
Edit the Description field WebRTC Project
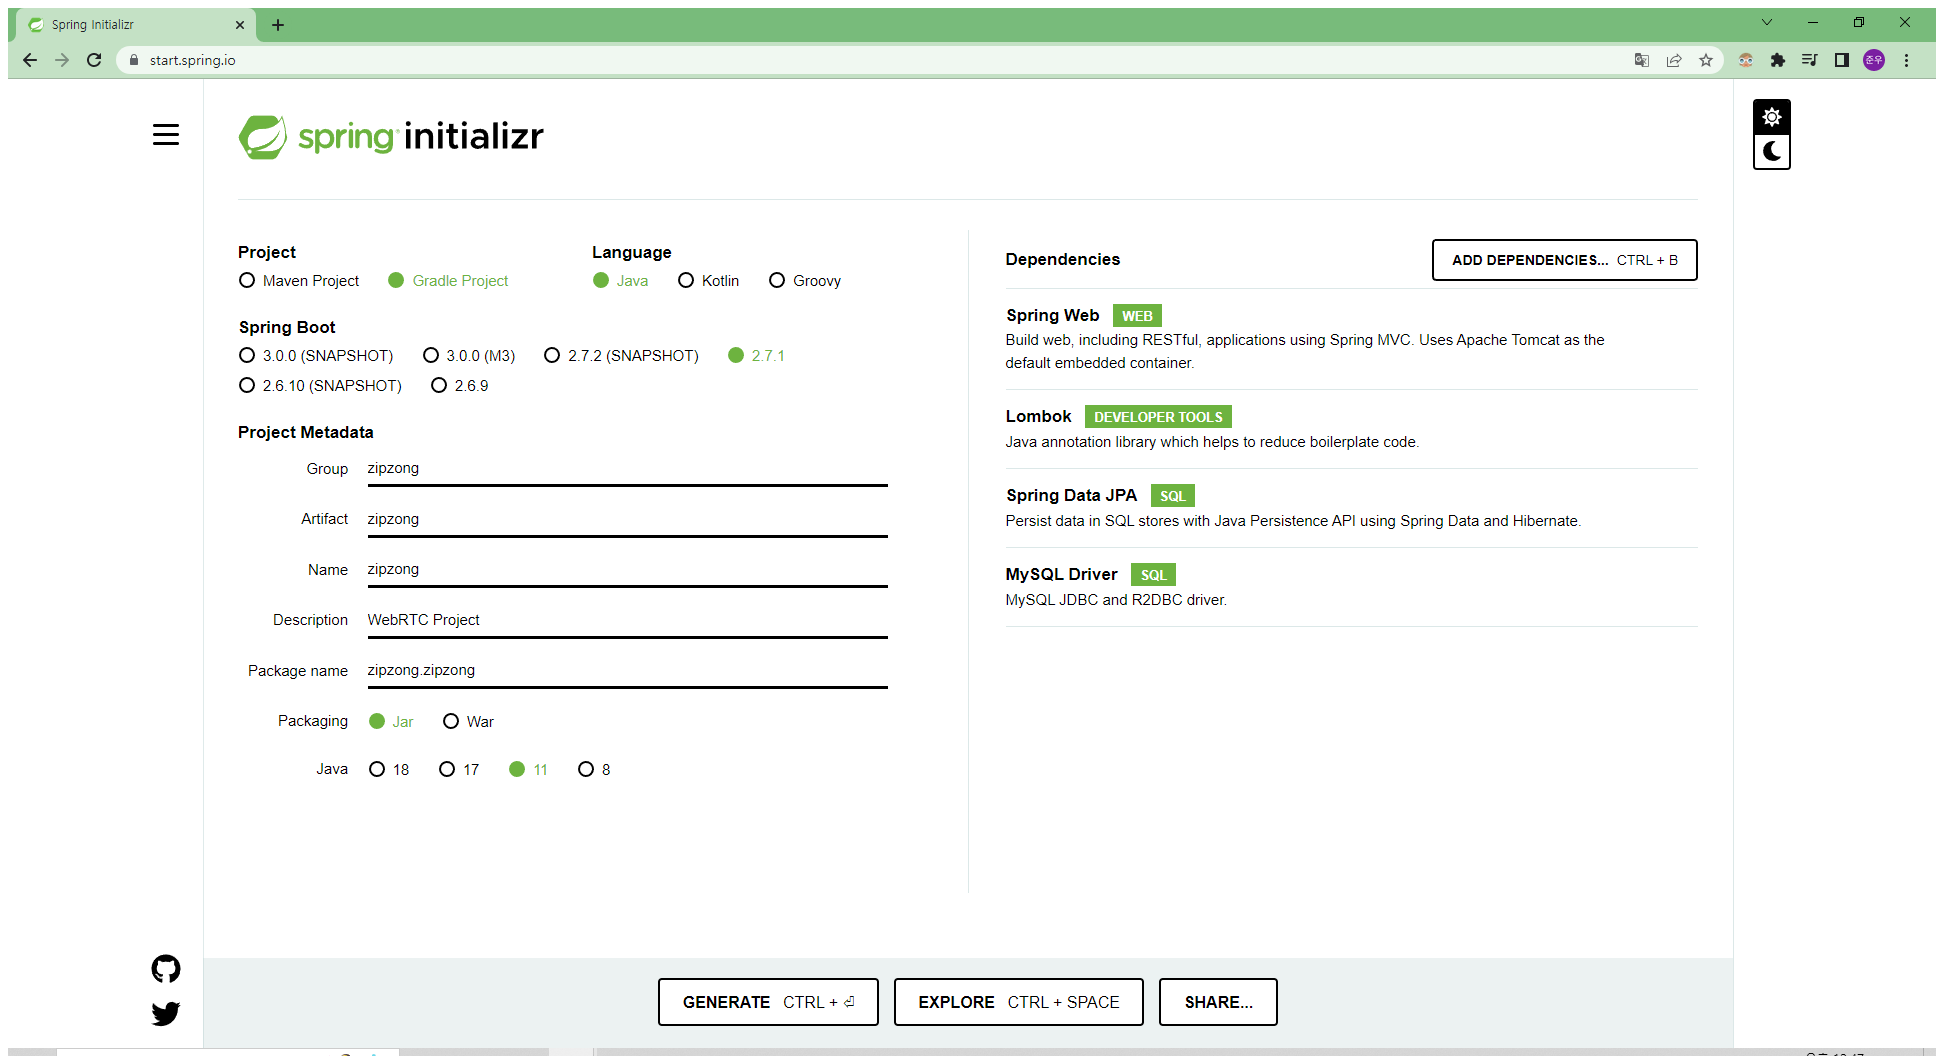[627, 621]
